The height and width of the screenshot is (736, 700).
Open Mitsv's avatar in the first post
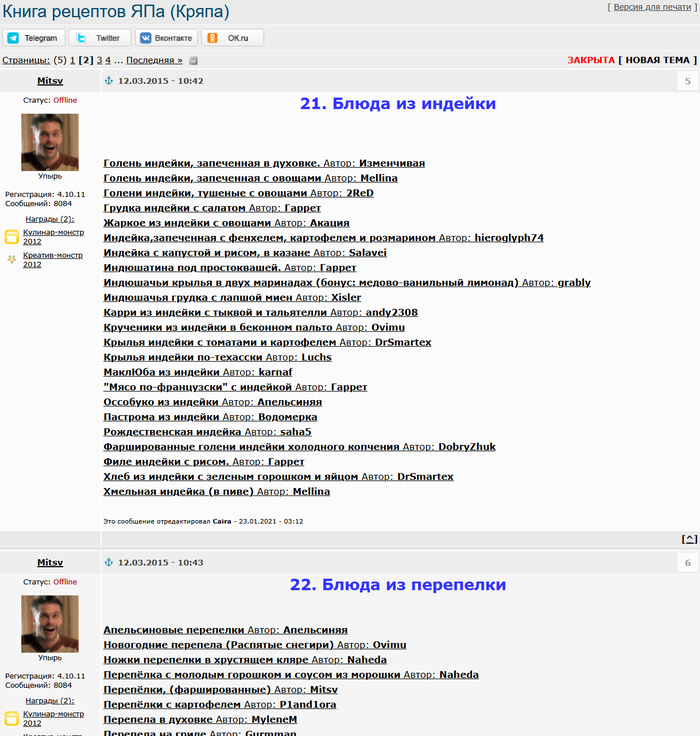(x=50, y=141)
